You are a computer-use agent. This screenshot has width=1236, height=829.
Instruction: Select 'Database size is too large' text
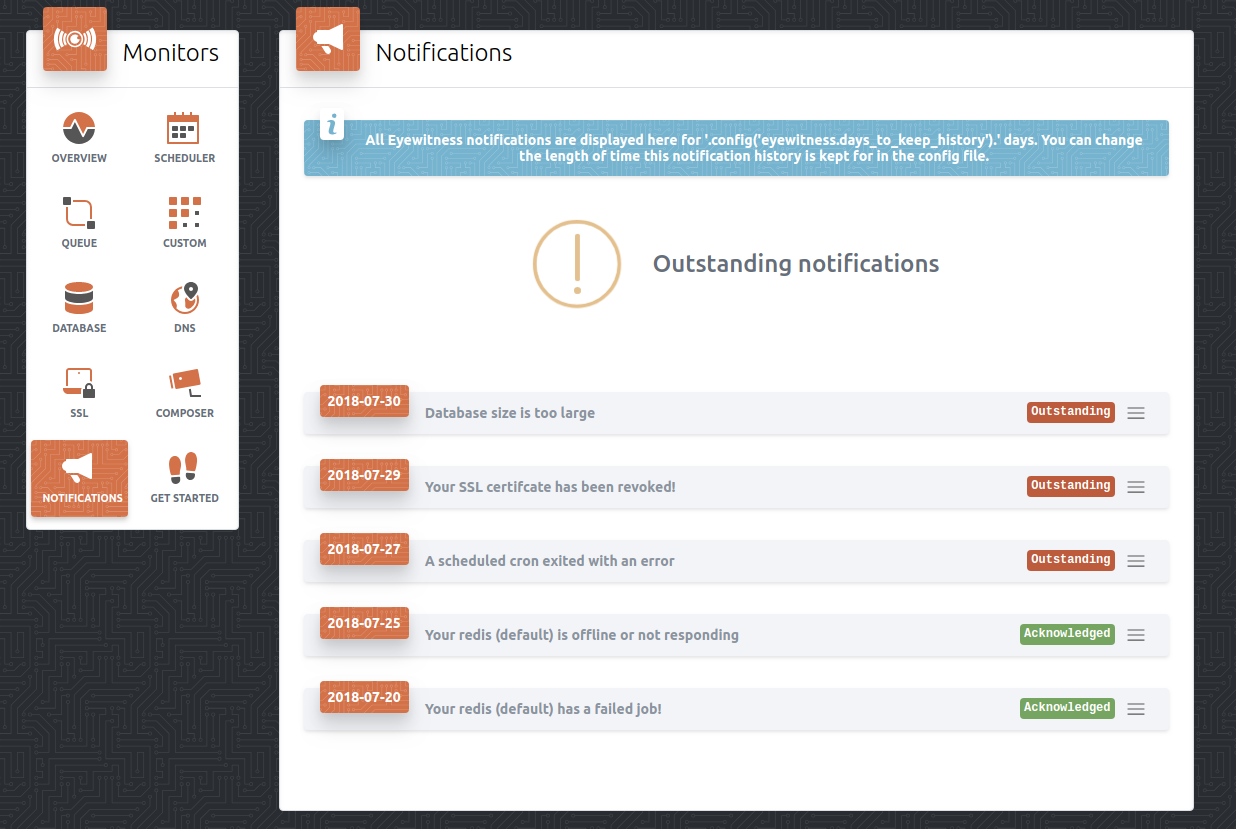click(510, 413)
